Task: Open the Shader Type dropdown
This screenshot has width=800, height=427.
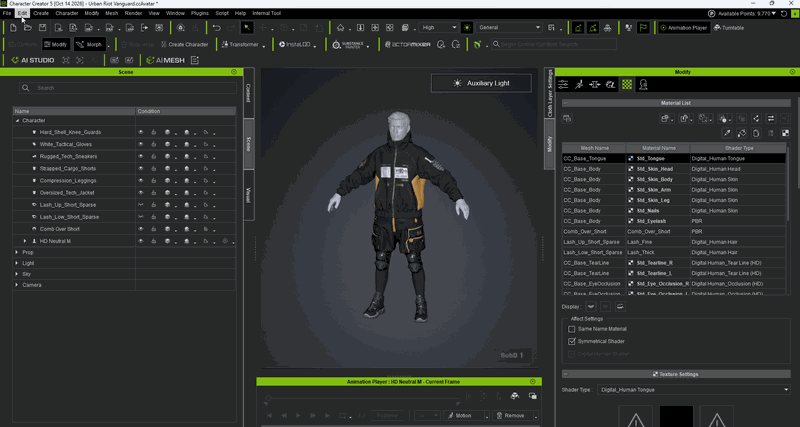Action: 694,390
